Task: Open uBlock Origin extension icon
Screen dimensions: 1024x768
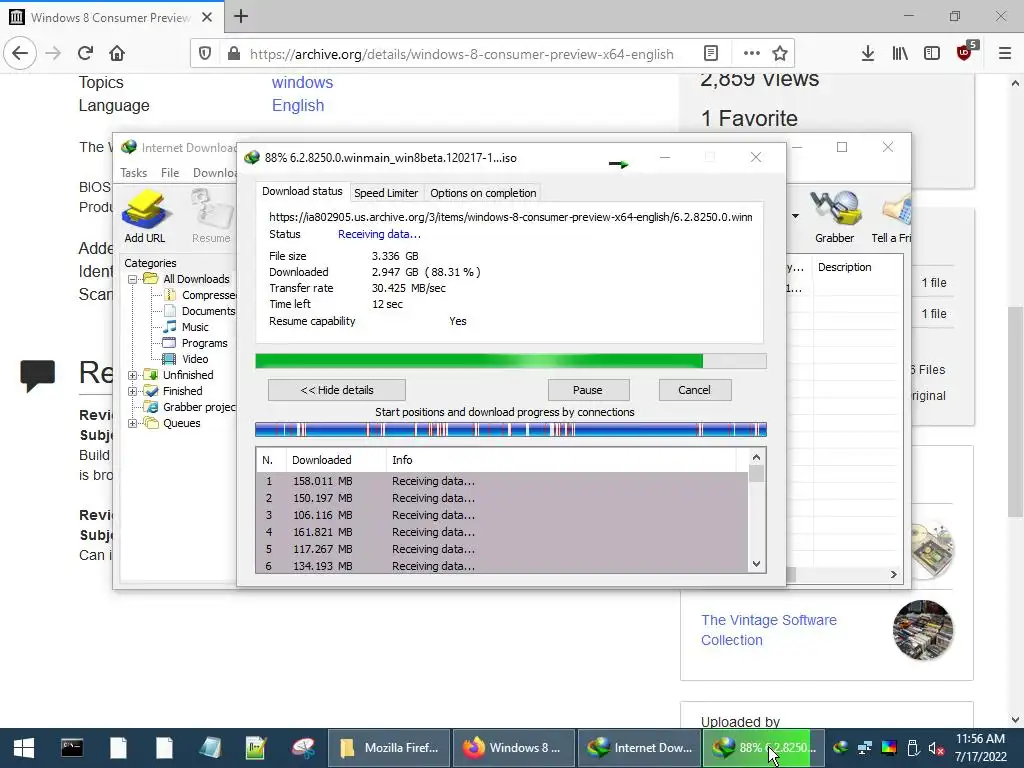Action: (x=965, y=52)
